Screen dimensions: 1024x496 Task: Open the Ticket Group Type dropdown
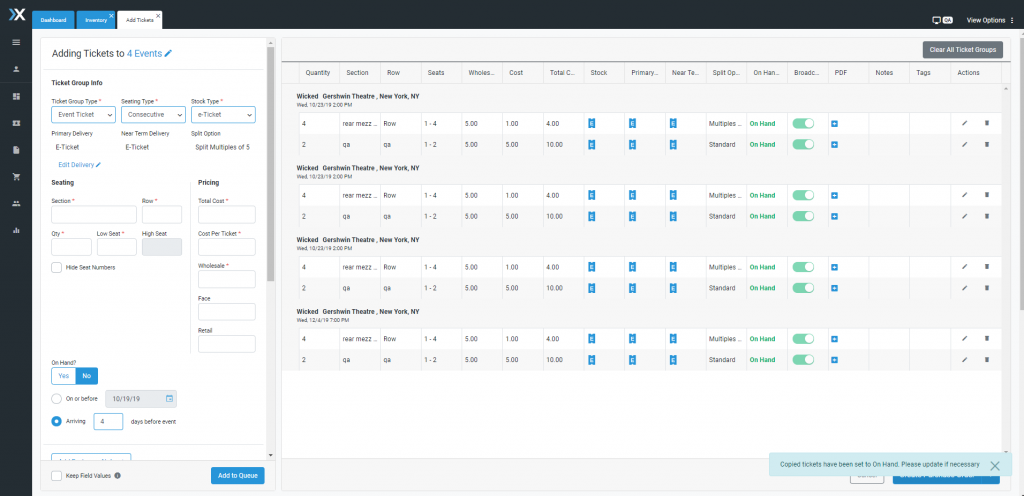point(84,114)
